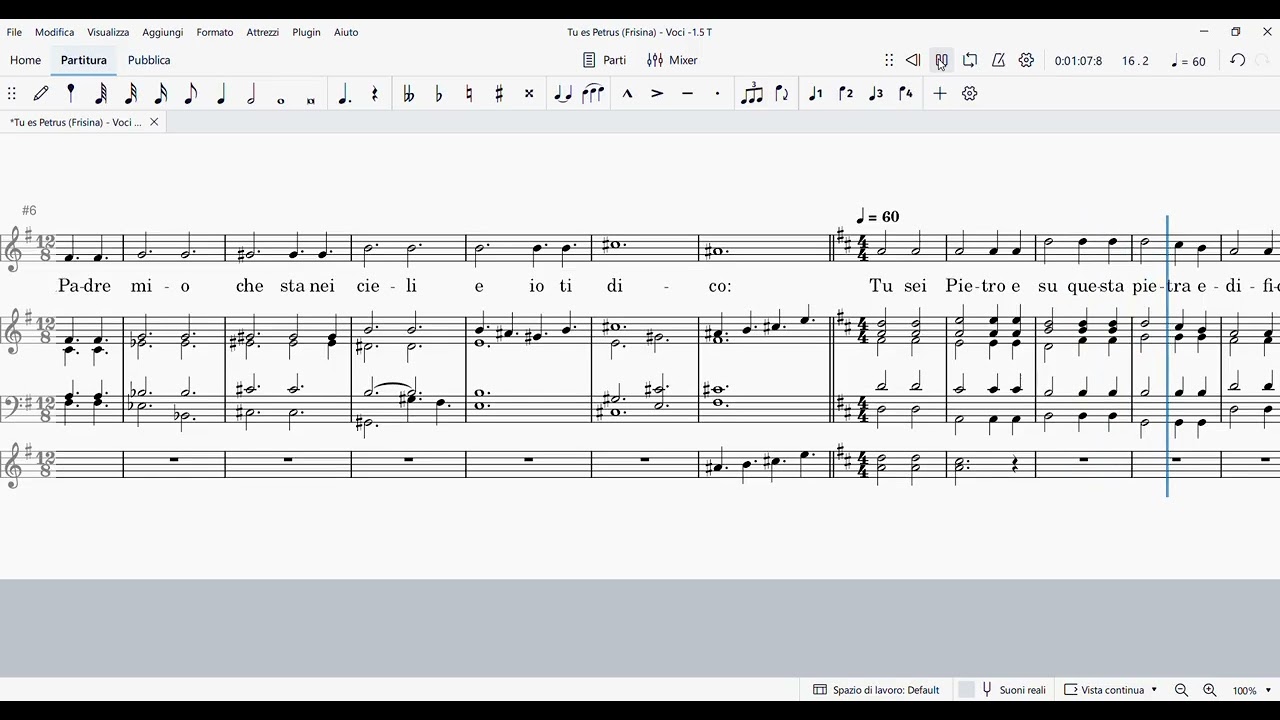Toggle loop playback
Image resolution: width=1280 pixels, height=720 pixels.
click(970, 60)
